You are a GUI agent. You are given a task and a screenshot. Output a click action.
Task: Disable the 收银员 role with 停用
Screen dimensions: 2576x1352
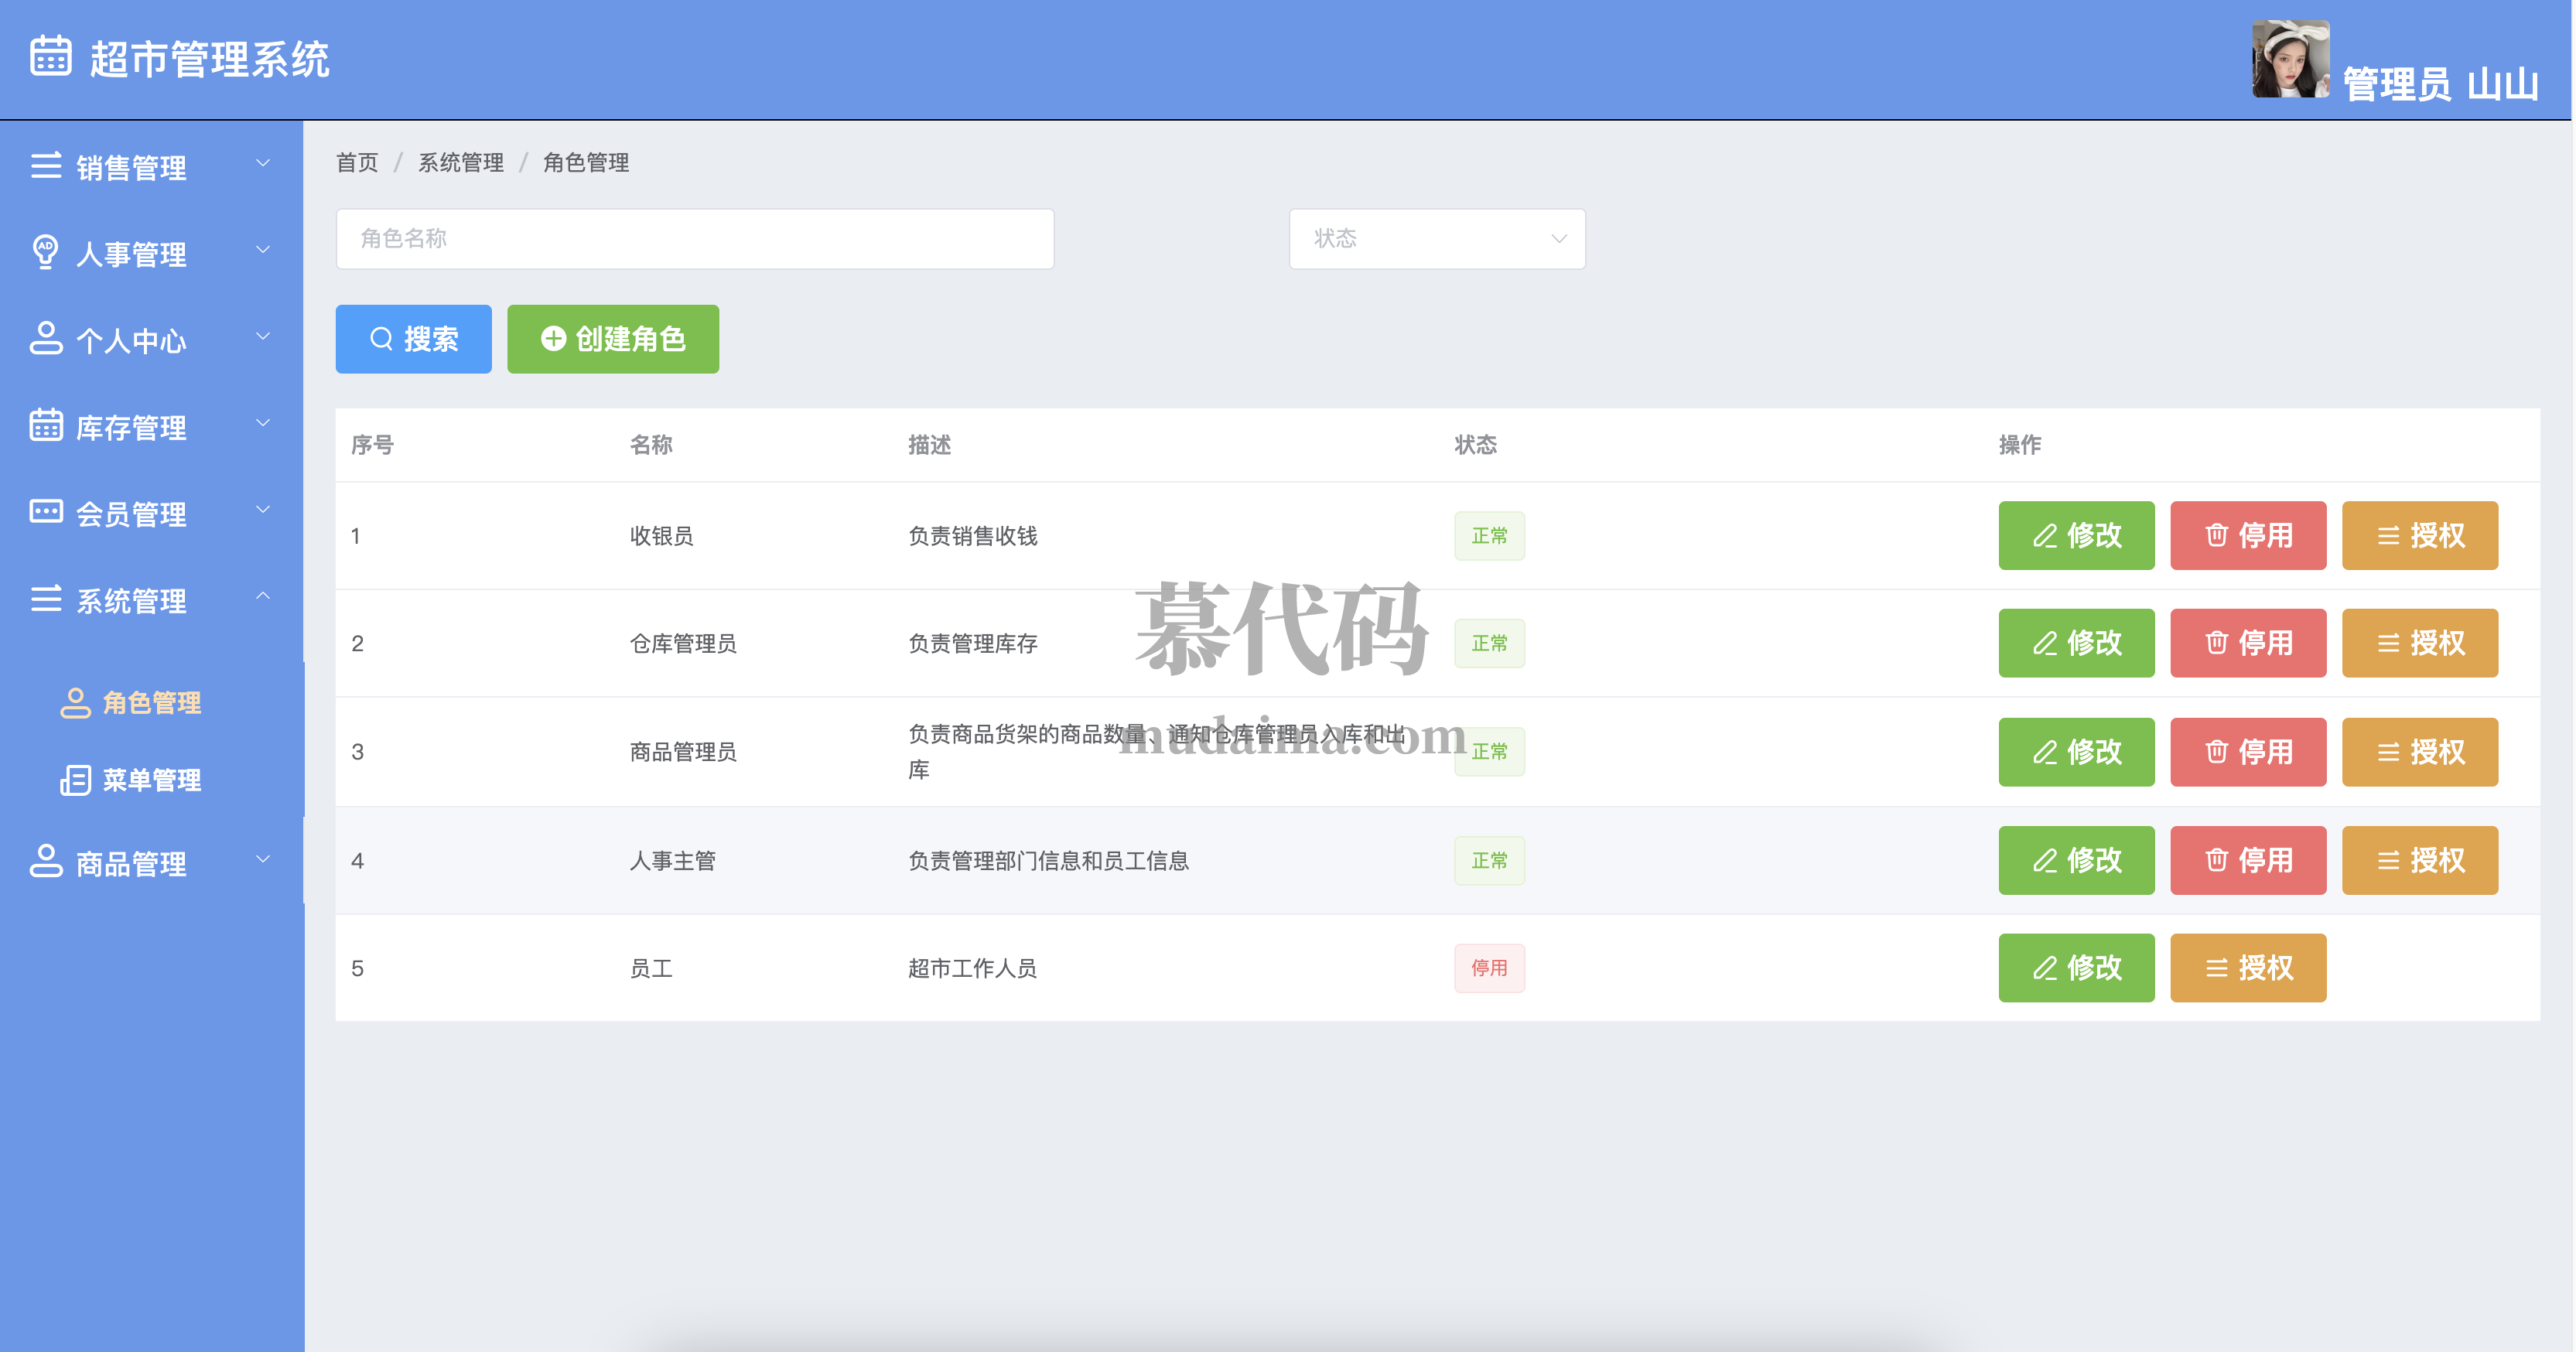pyautogui.click(x=2247, y=536)
